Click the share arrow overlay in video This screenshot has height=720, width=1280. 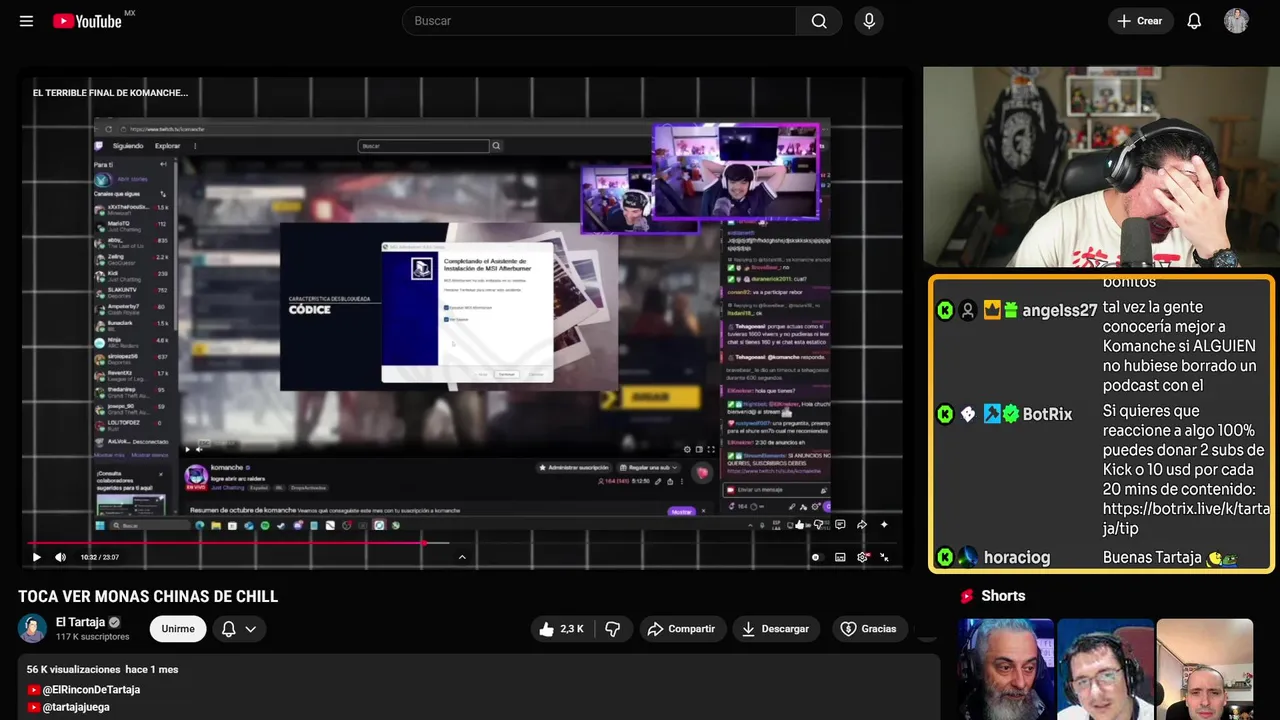click(862, 524)
